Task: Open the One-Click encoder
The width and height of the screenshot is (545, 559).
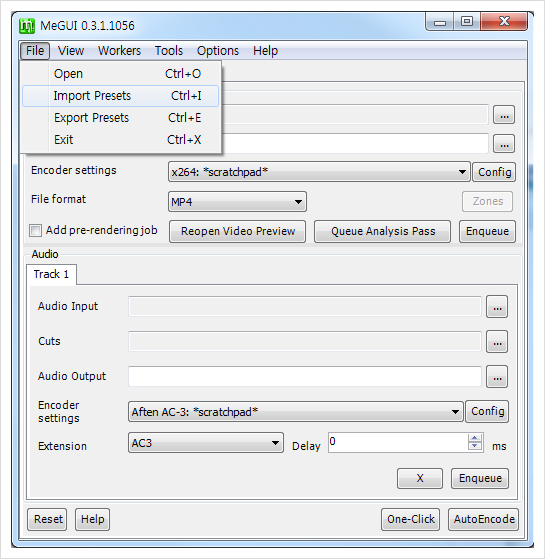Action: 410,519
